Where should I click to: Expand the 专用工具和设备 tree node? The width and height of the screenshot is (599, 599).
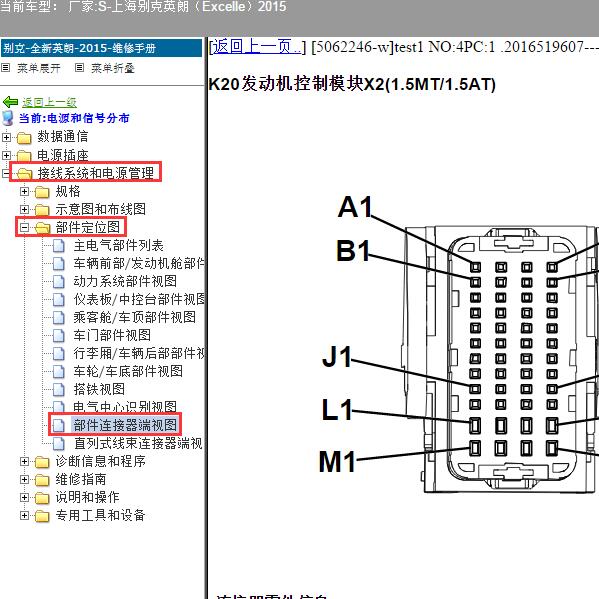[24, 515]
